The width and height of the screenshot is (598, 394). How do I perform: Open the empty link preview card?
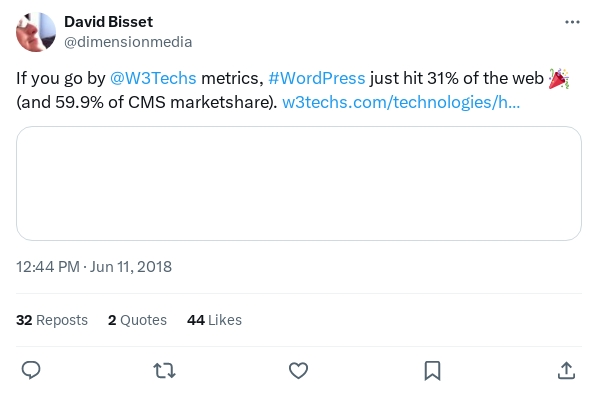tap(299, 183)
